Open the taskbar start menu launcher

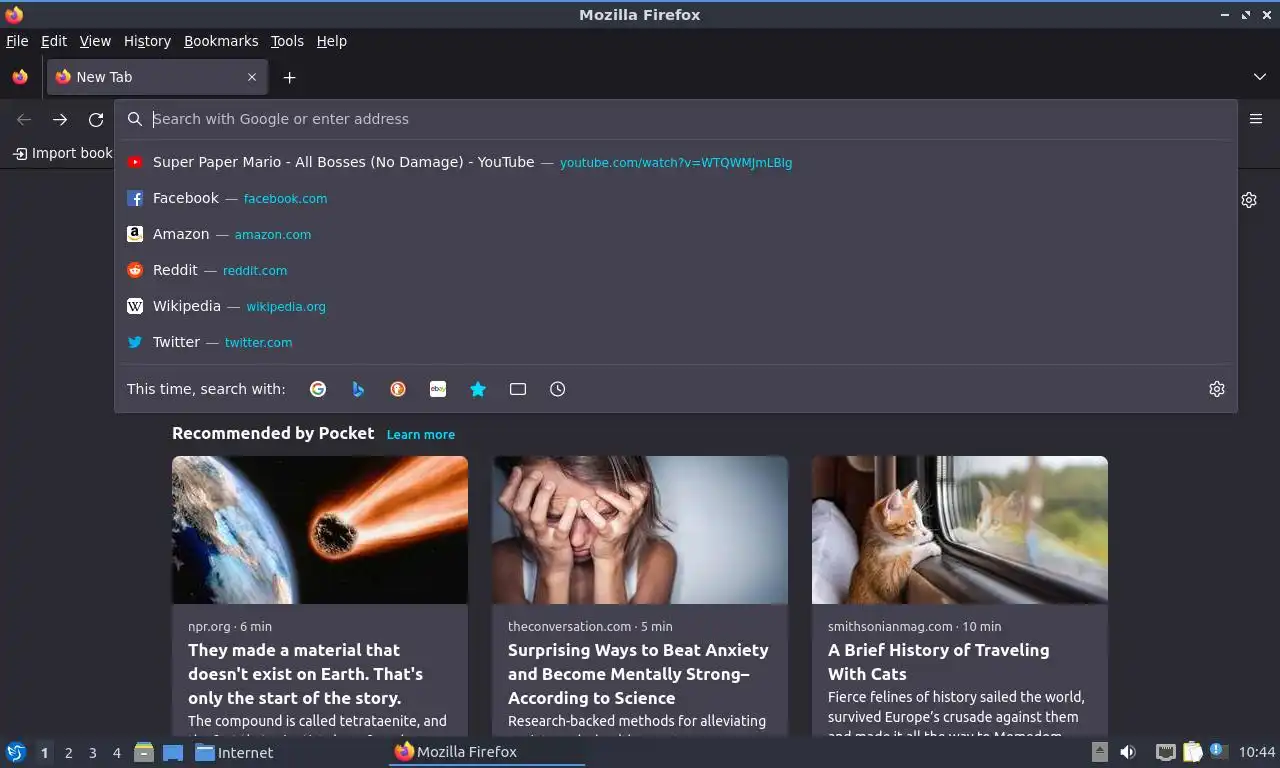(x=16, y=752)
